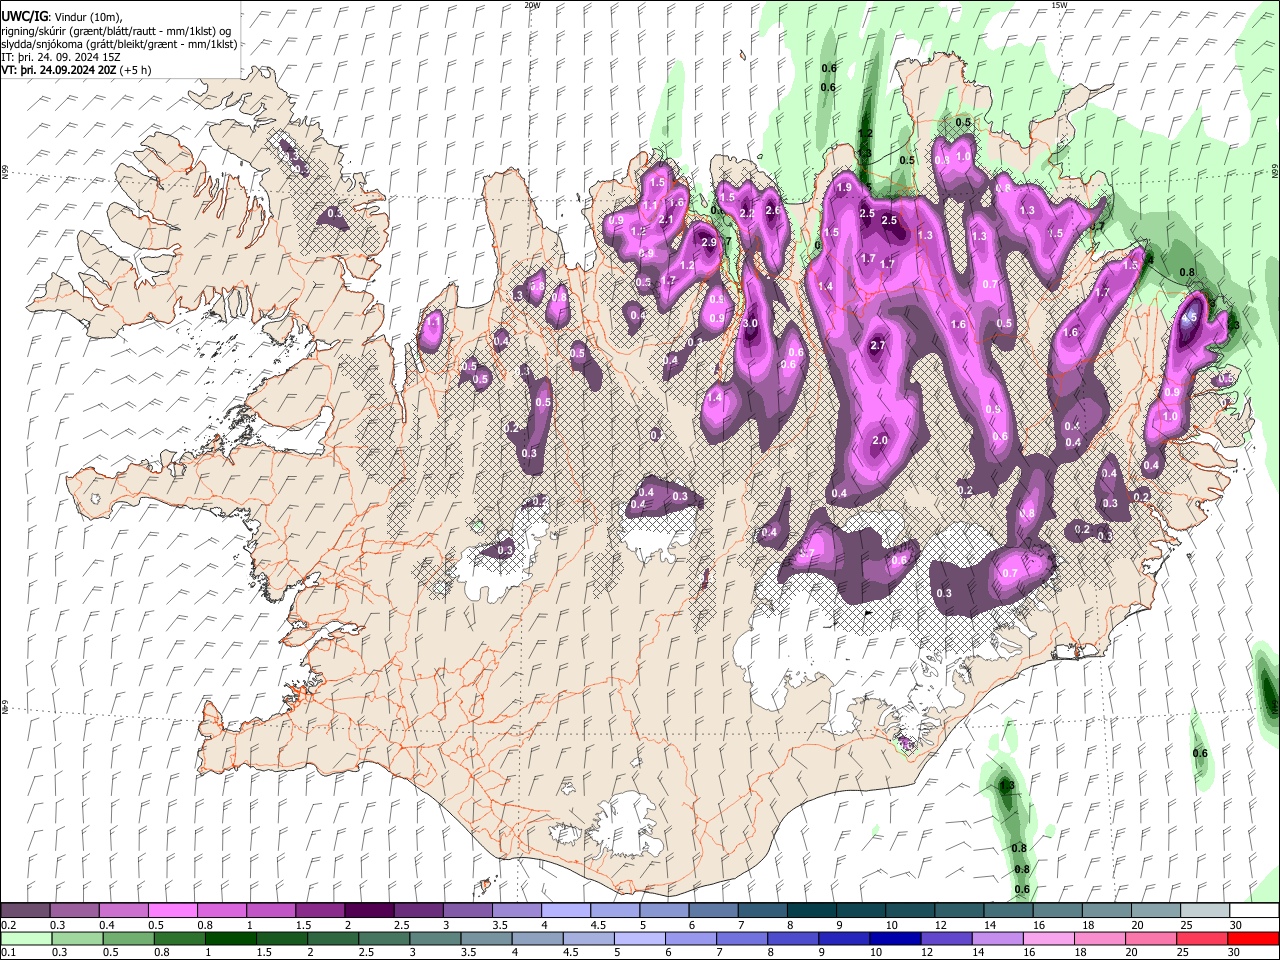Click the bright pink swatch between 0.5 and 0.8
Image resolution: width=1280 pixels, height=960 pixels.
pyautogui.click(x=172, y=911)
